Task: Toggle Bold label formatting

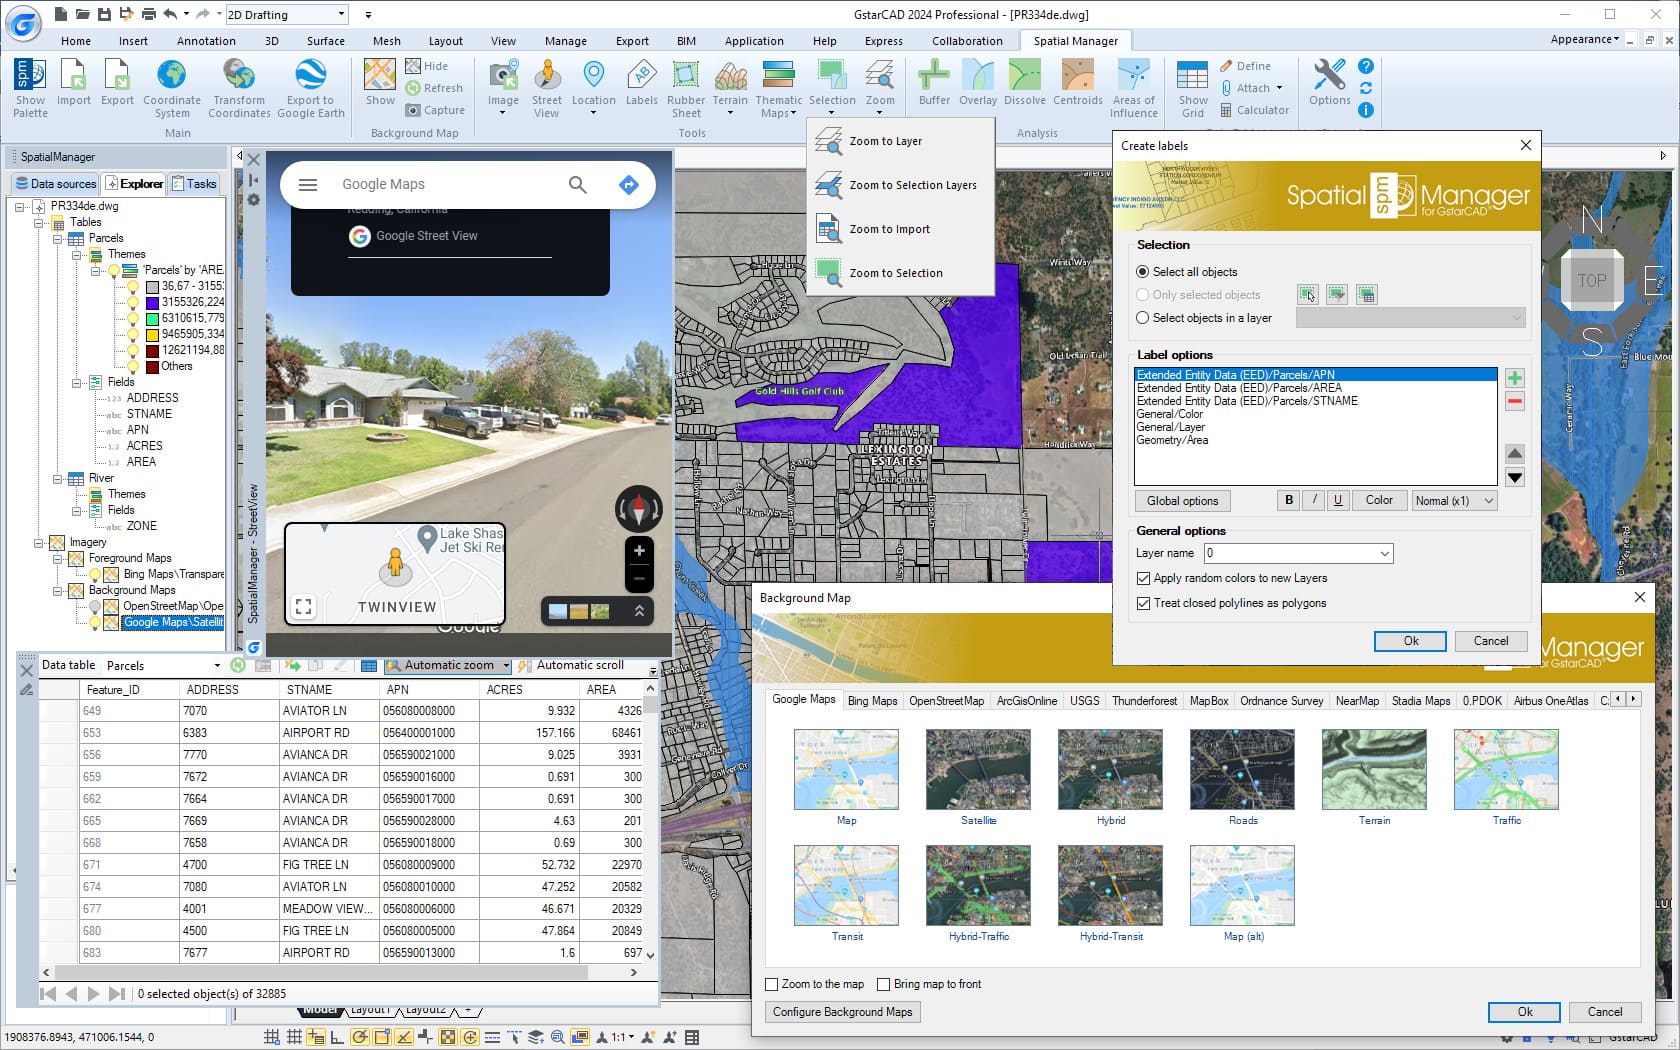Action: (1288, 501)
